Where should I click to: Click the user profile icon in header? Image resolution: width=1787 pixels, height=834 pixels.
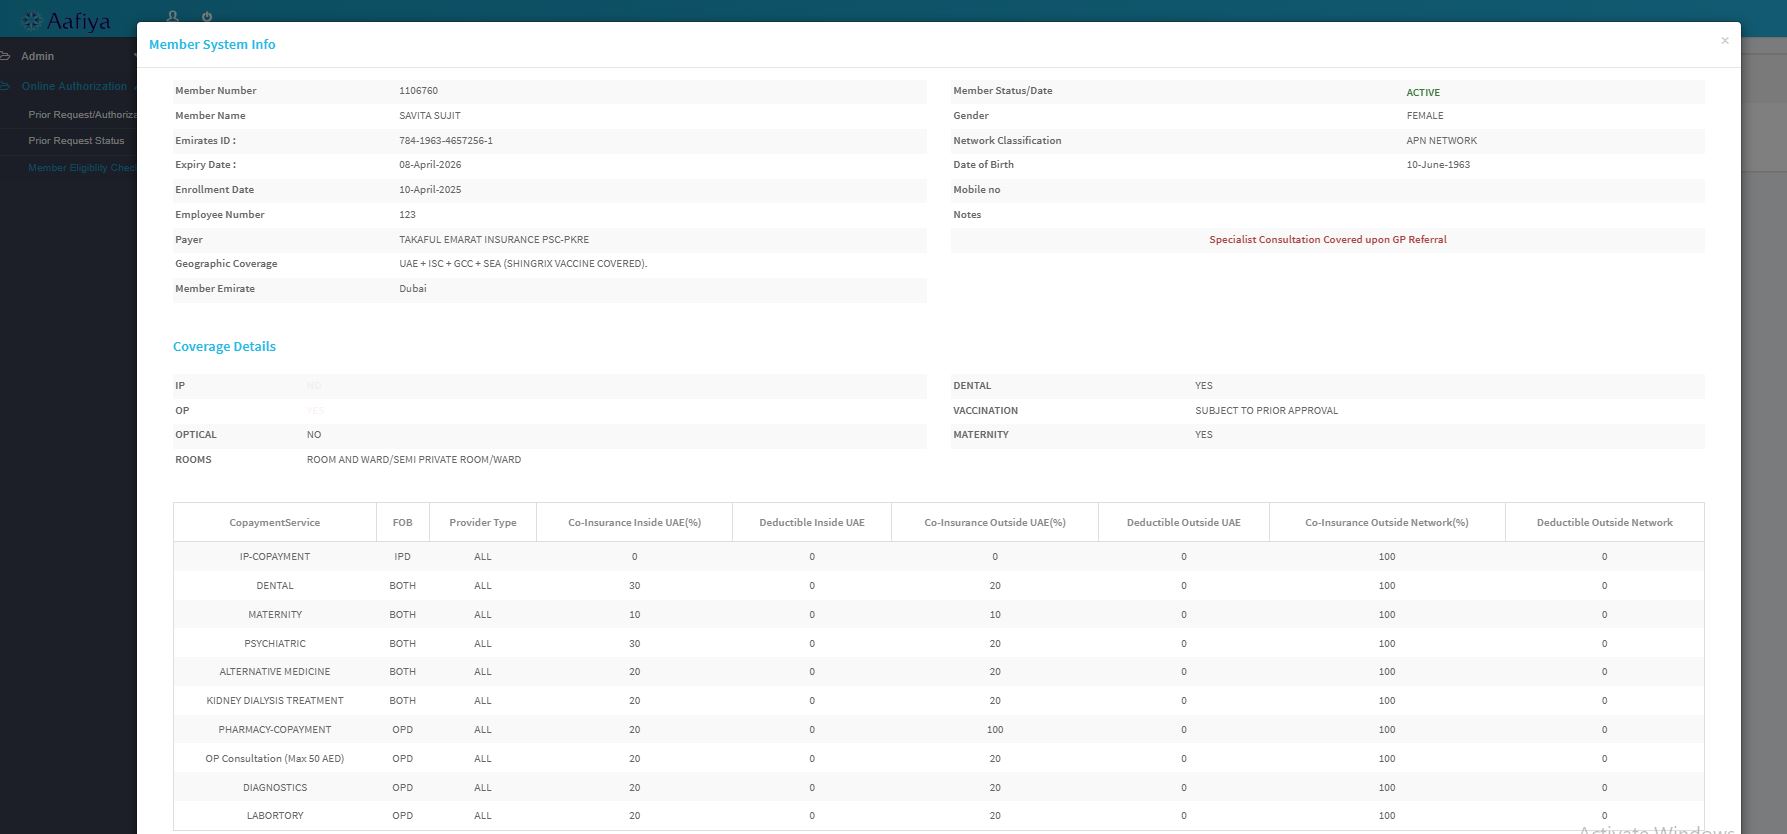tap(173, 16)
